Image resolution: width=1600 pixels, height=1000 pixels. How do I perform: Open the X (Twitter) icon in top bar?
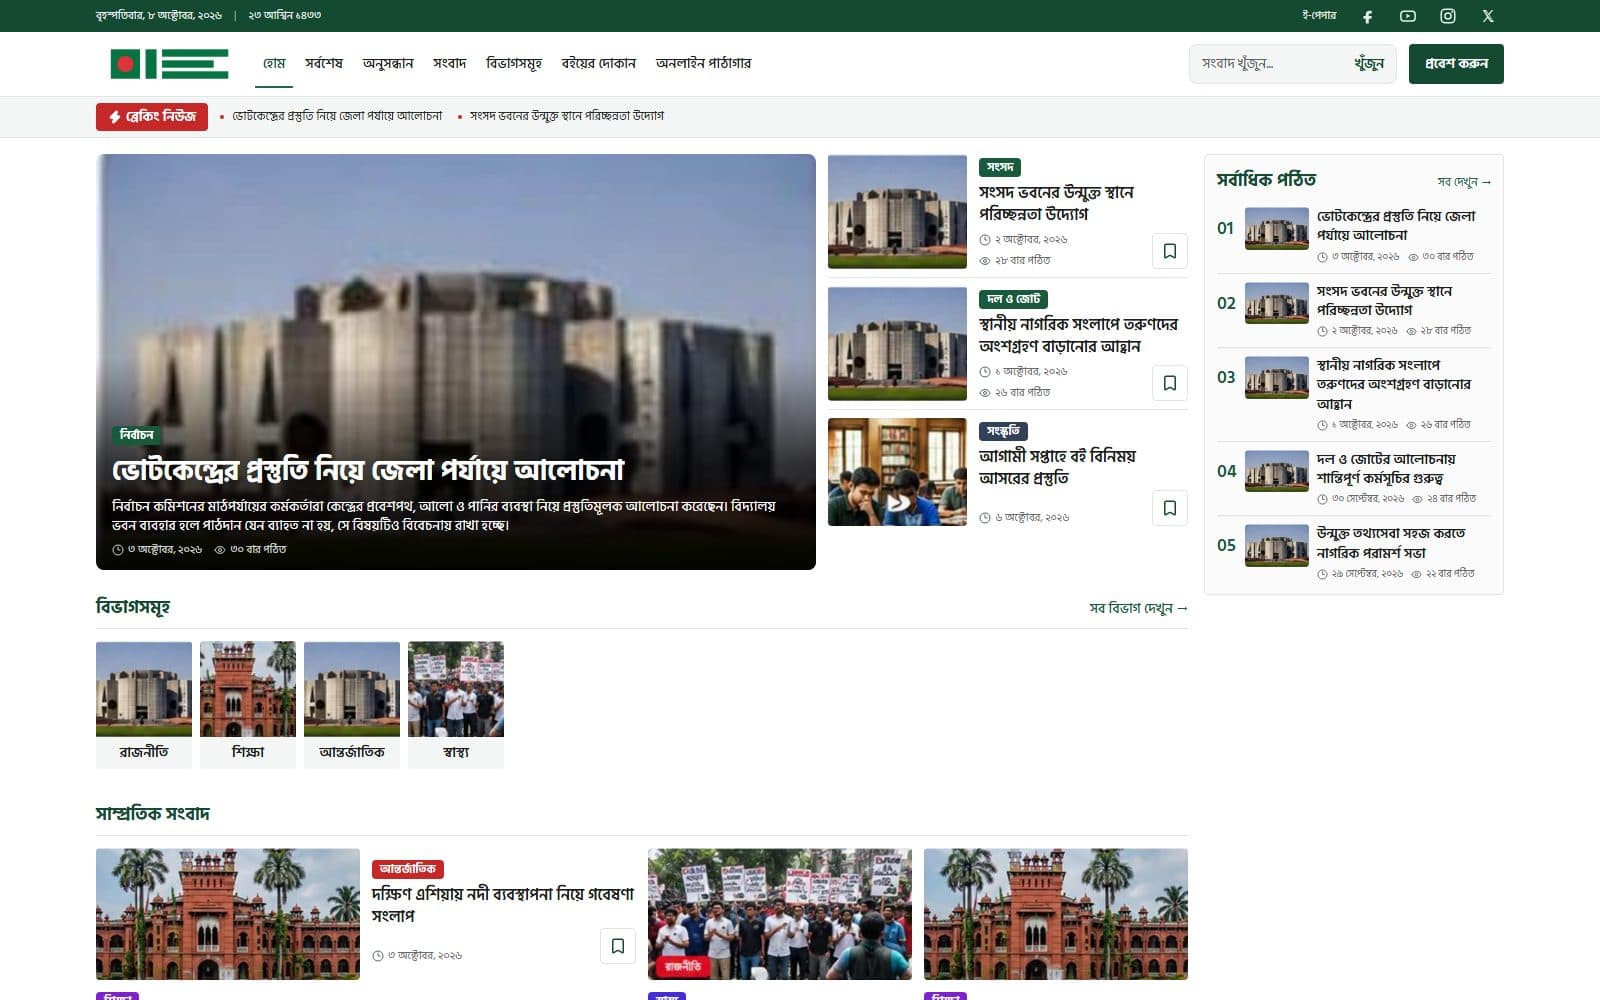point(1487,16)
